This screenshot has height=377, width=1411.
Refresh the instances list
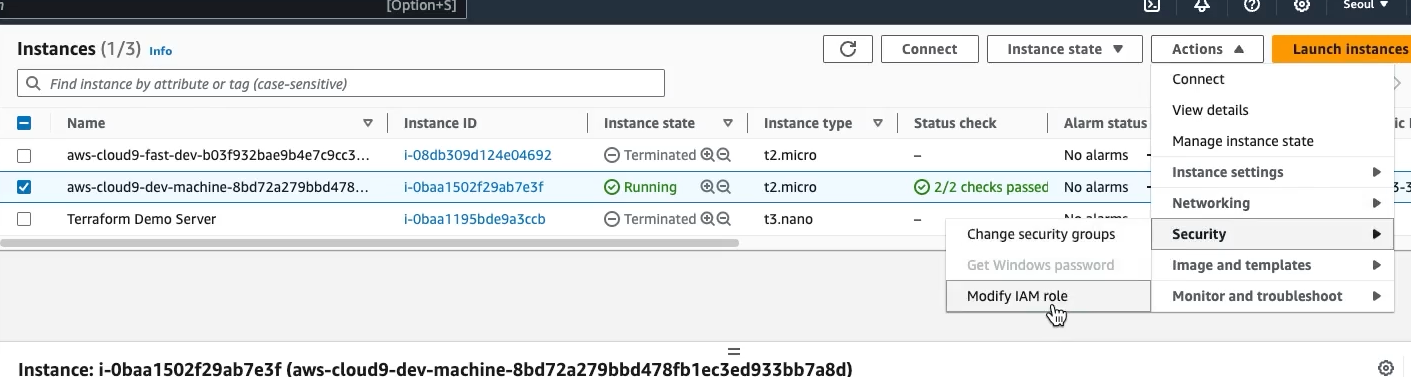pos(848,49)
